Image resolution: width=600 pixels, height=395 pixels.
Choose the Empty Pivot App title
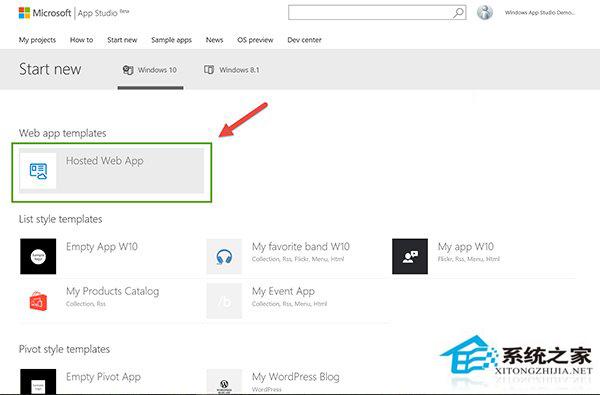103,377
